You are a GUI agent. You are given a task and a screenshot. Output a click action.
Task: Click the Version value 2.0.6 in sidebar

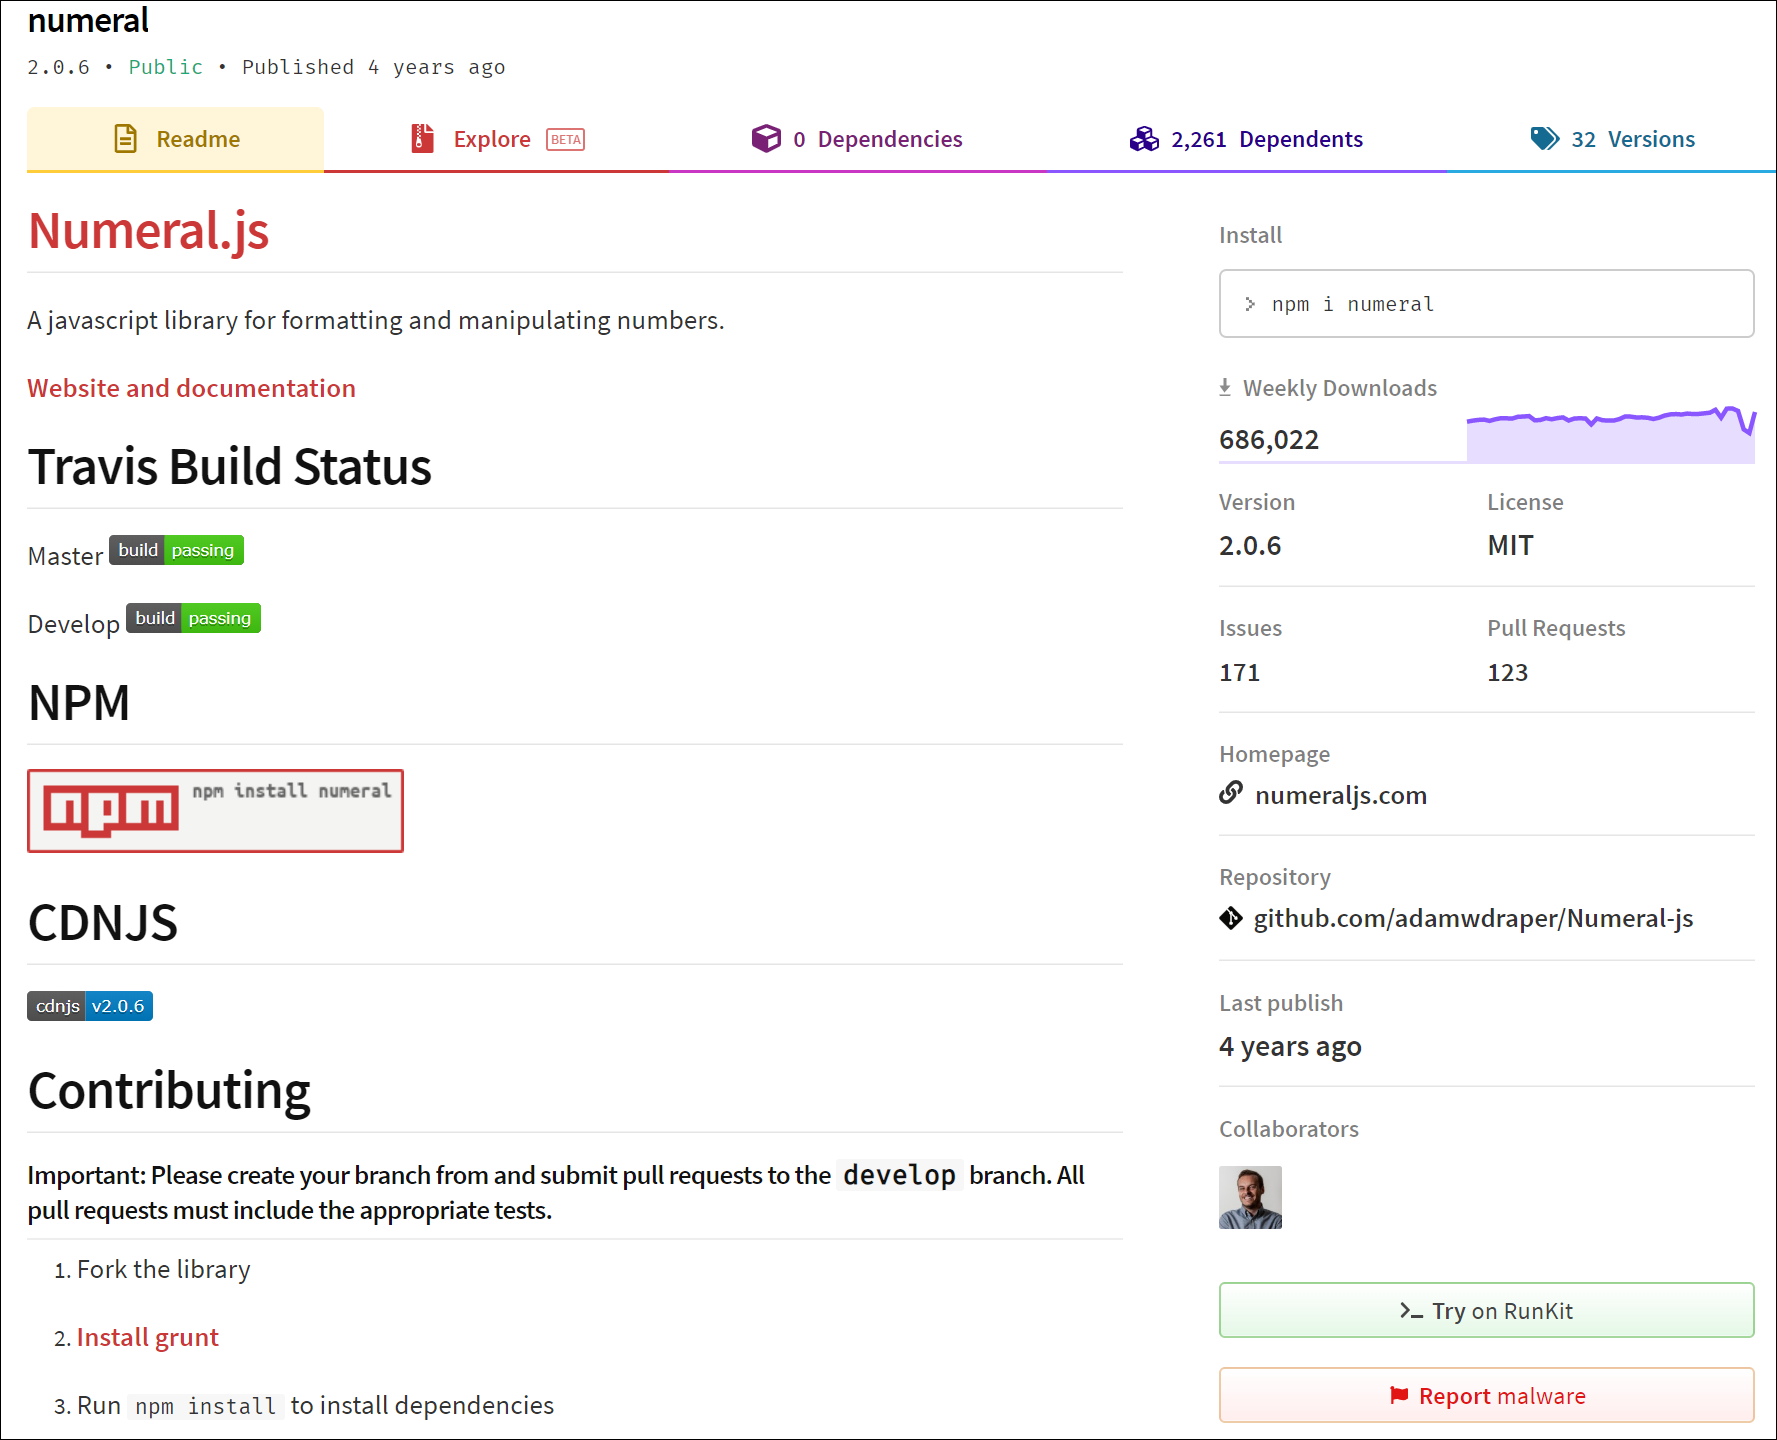coord(1250,545)
